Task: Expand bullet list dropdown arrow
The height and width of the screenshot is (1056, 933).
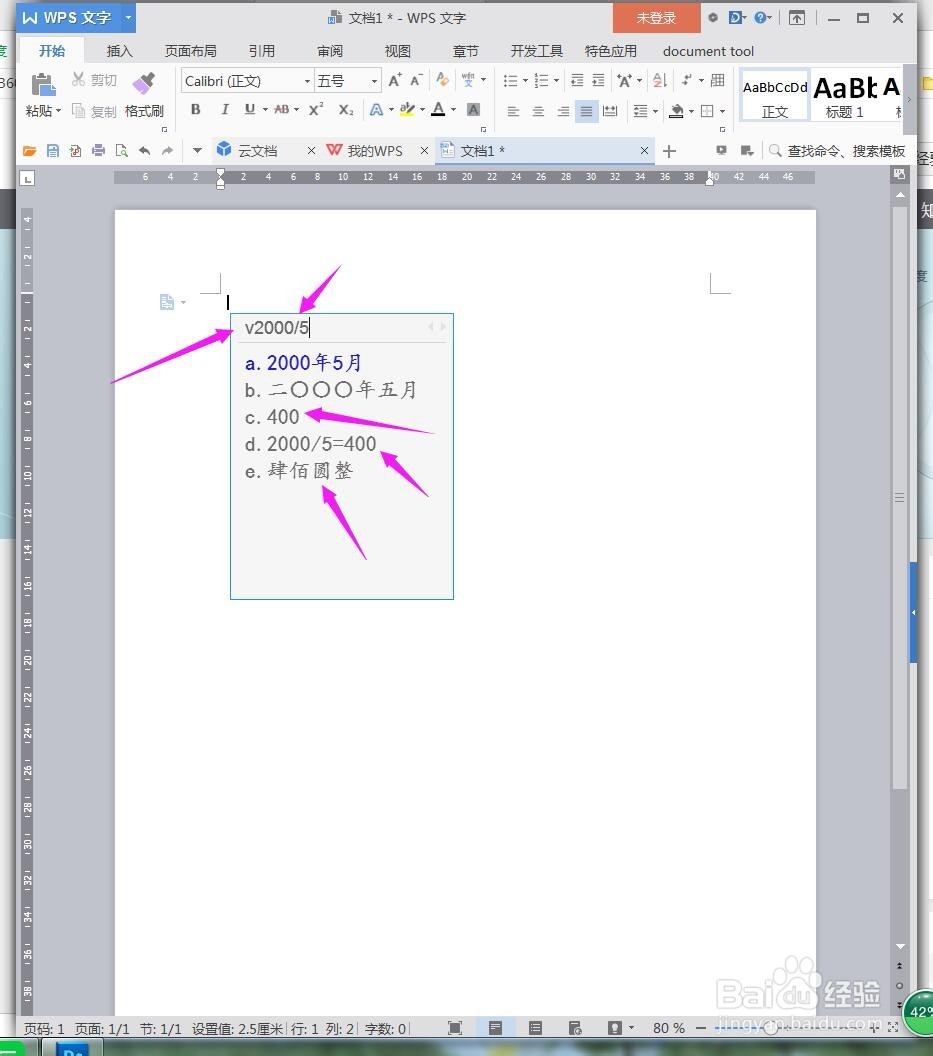Action: pyautogui.click(x=525, y=81)
